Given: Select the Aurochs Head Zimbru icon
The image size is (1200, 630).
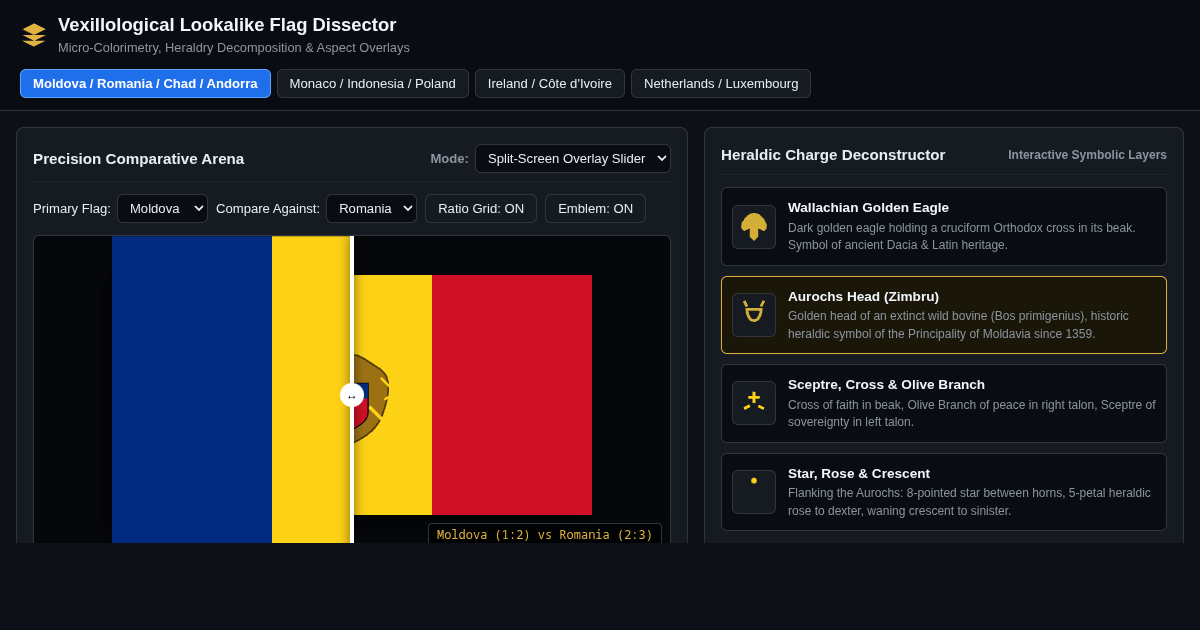Looking at the screenshot, I should pyautogui.click(x=754, y=315).
